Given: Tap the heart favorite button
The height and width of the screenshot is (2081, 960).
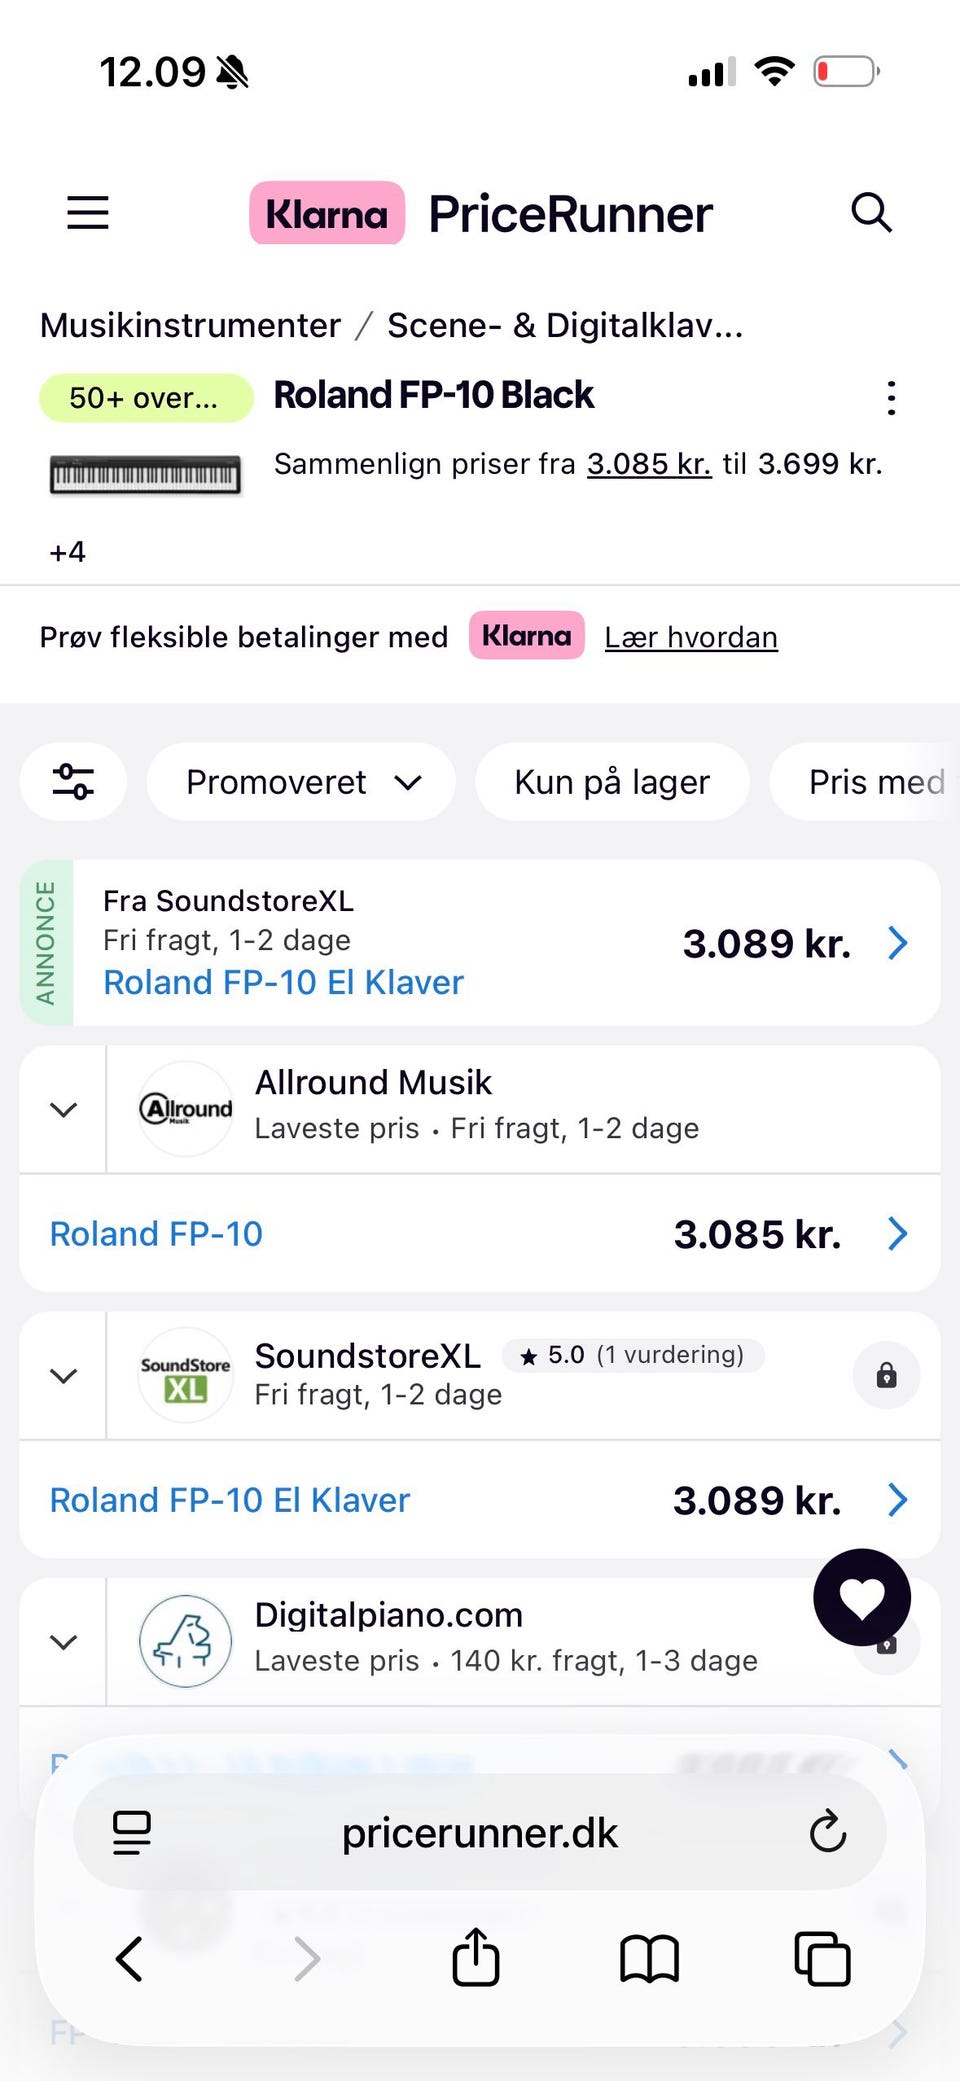Looking at the screenshot, I should point(862,1597).
